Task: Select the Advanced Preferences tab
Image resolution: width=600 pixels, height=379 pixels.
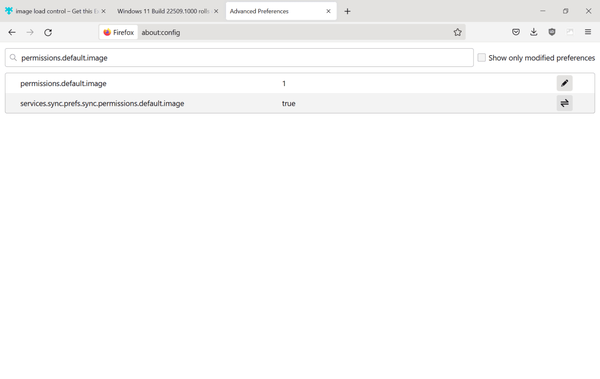Action: [281, 11]
